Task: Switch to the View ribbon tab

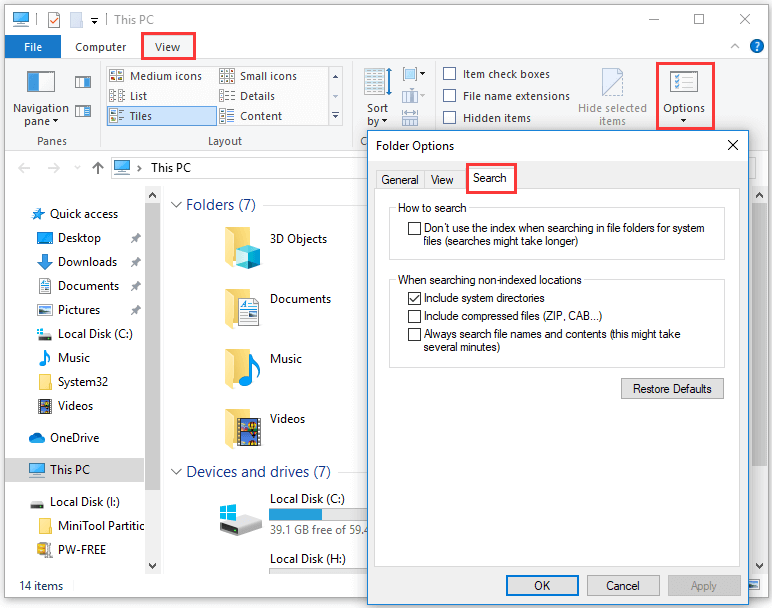Action: 167,47
